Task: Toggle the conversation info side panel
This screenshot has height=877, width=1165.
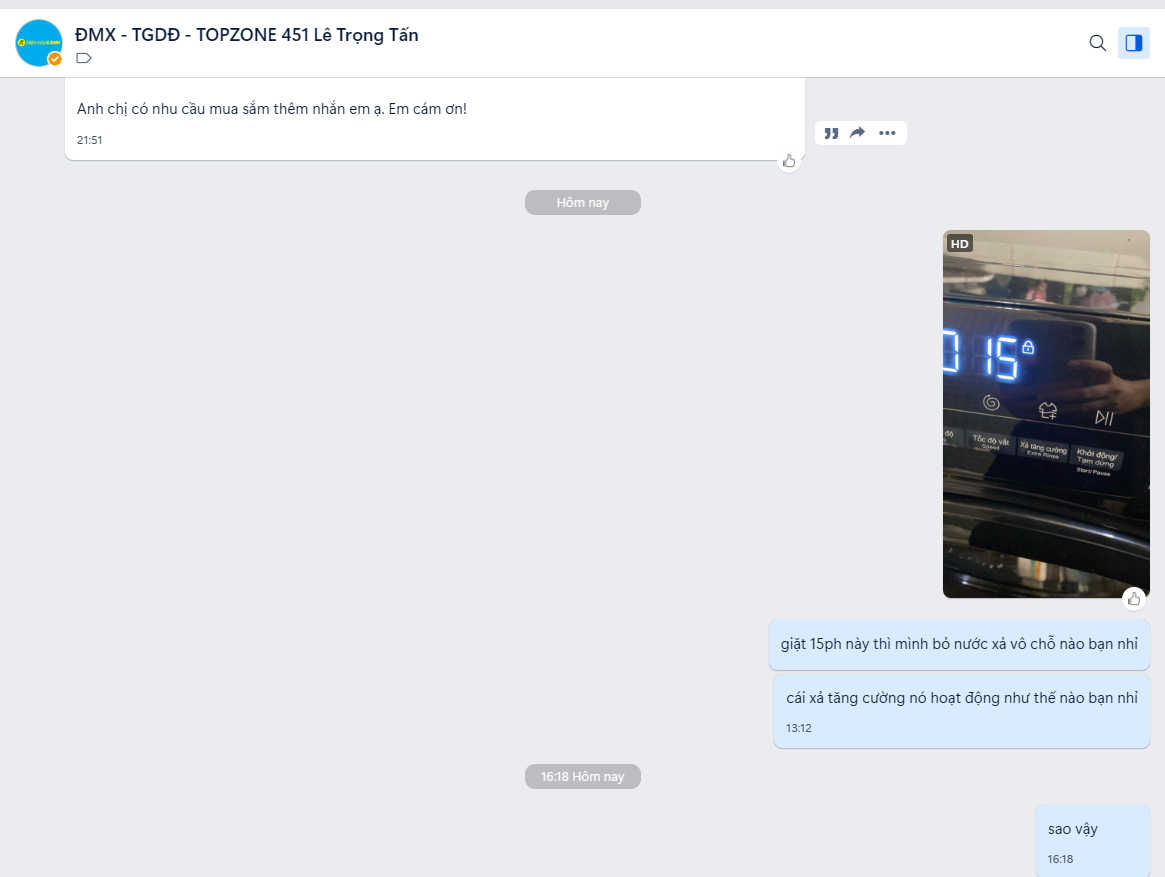Action: click(1133, 43)
